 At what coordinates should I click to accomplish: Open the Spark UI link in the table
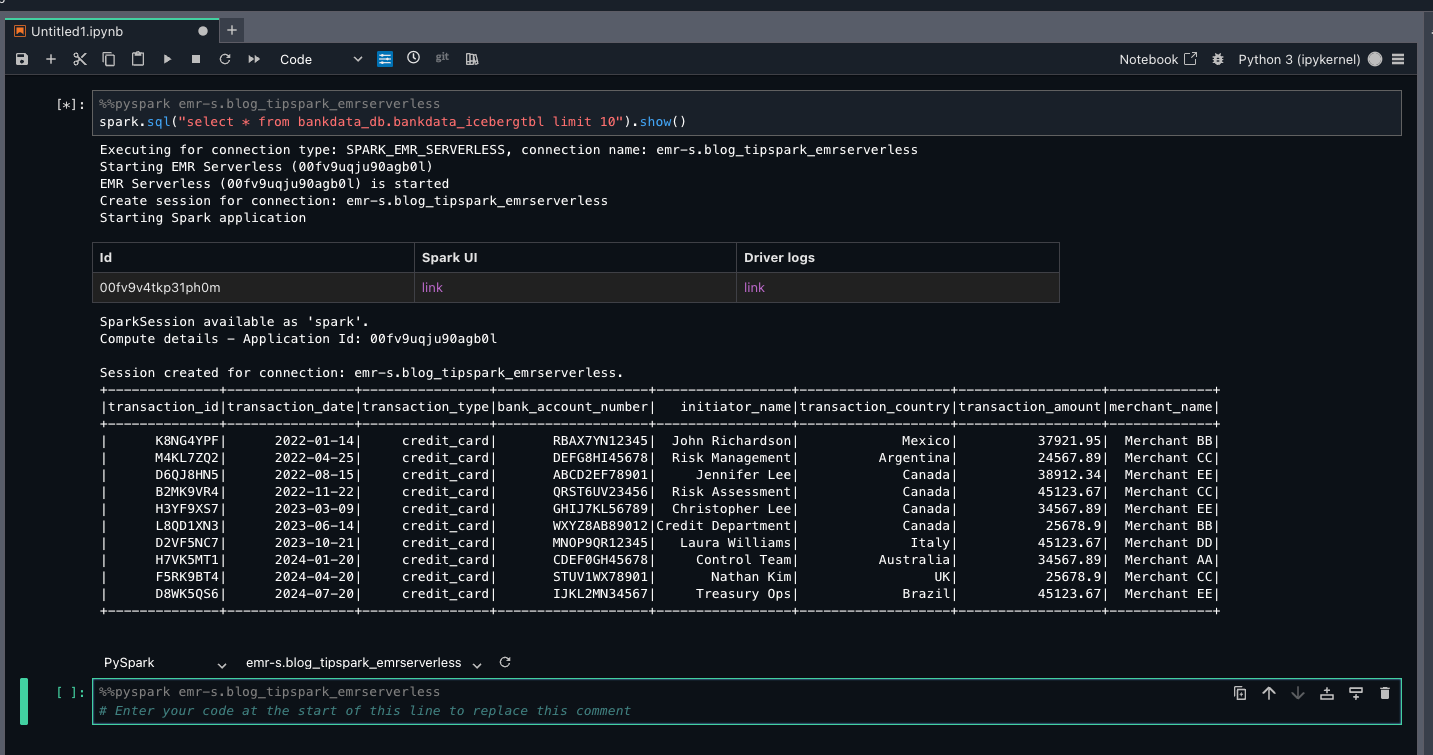coord(432,288)
